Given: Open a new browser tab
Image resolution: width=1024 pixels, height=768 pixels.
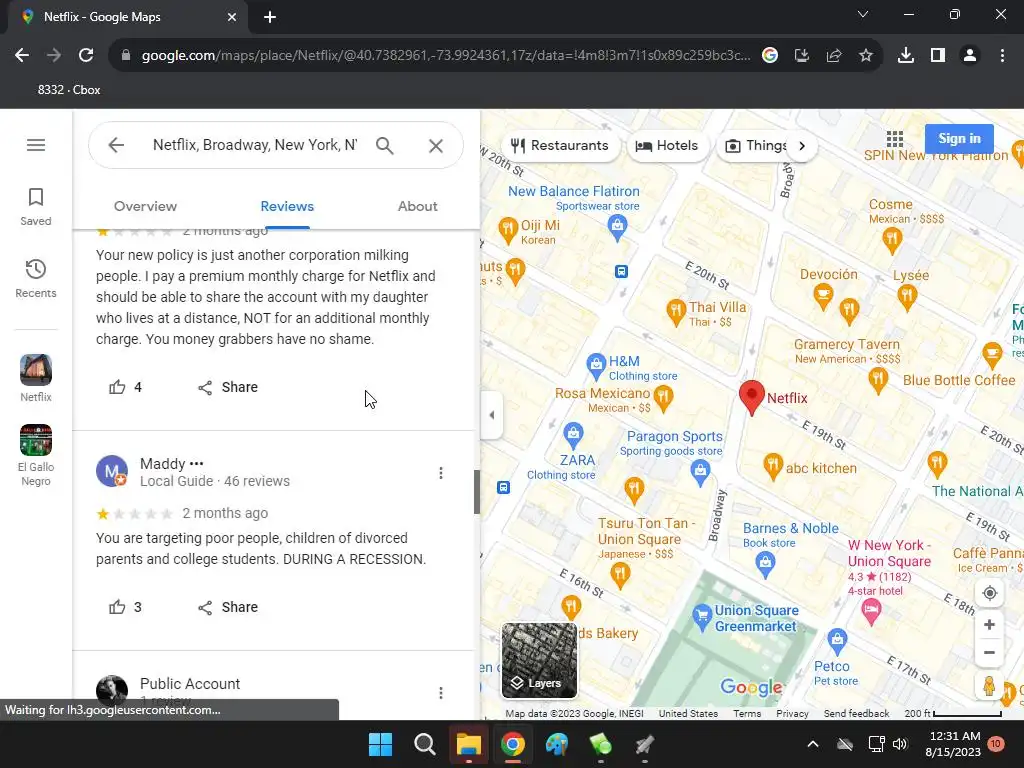Looking at the screenshot, I should tap(270, 17).
